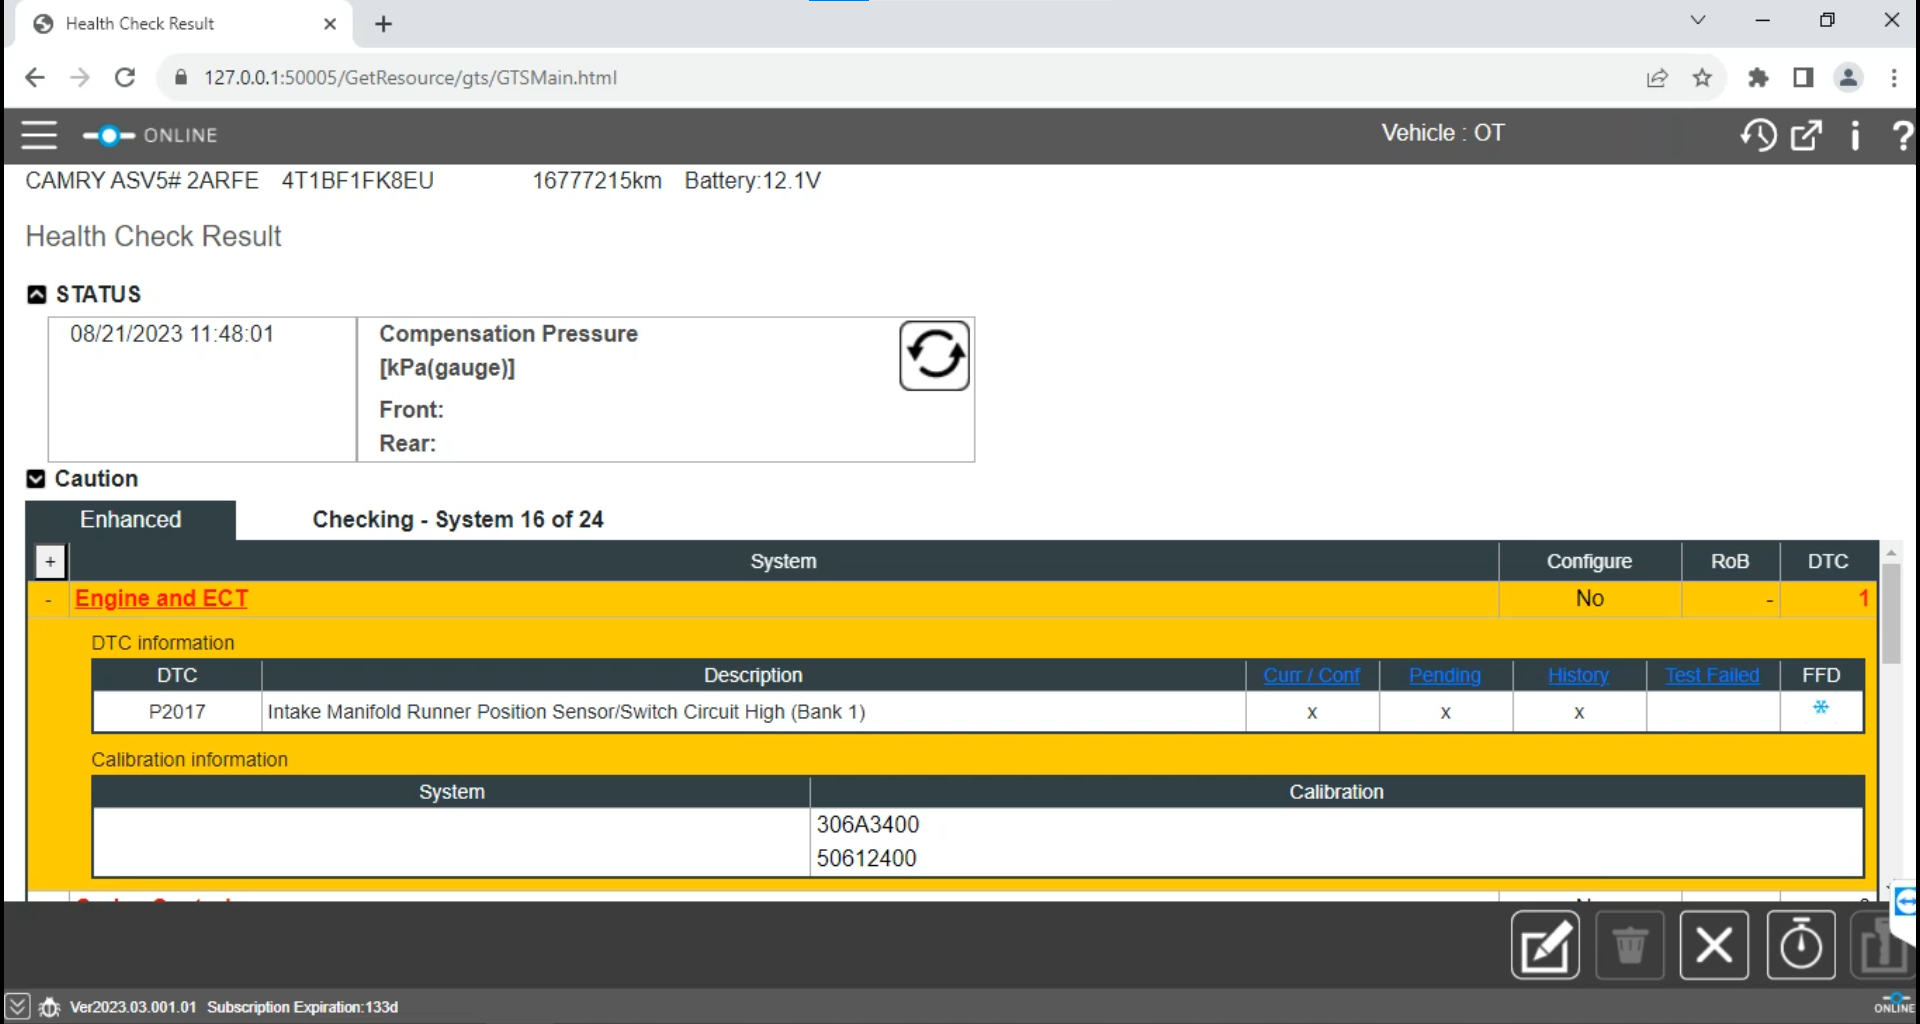Click the history (clock) icon in the header

[x=1759, y=135]
